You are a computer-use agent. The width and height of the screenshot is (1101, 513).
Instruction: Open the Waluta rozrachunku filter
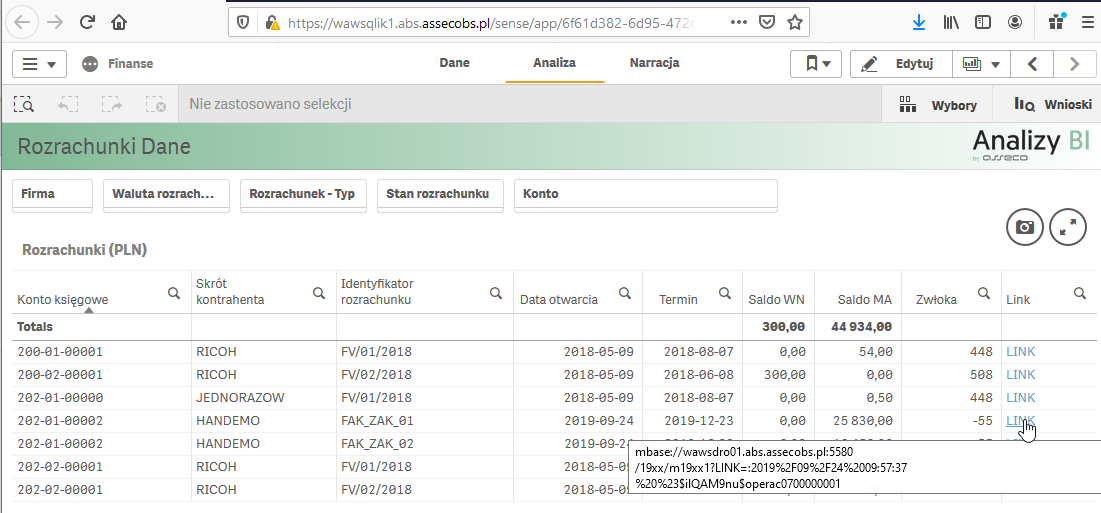[x=166, y=194]
